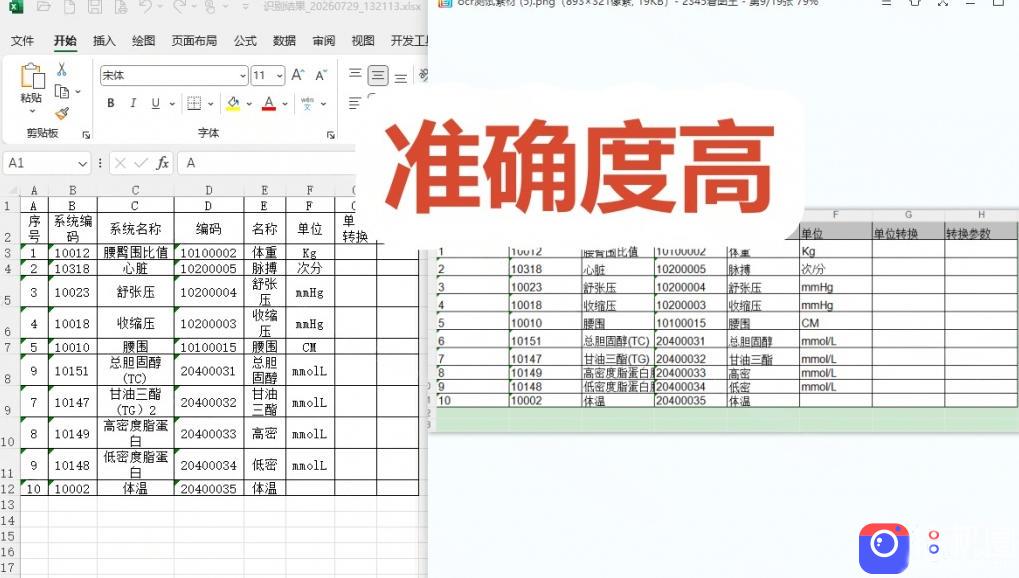
Task: Open the 宋体 font name dropdown
Action: point(243,75)
